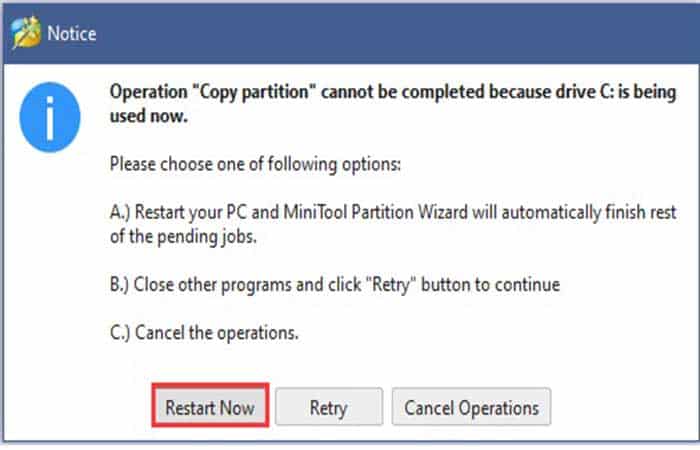This screenshot has height=450, width=700.
Task: Click the "of the pending jobs." line
Action: click(183, 237)
